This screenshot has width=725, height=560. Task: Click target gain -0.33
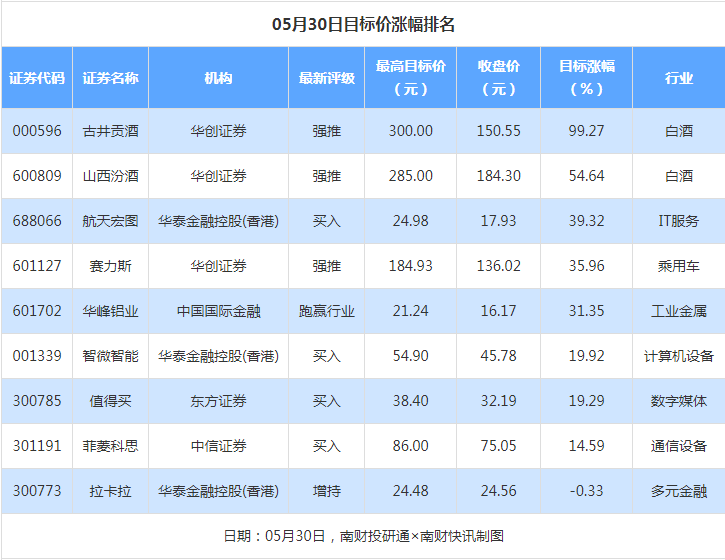586,491
